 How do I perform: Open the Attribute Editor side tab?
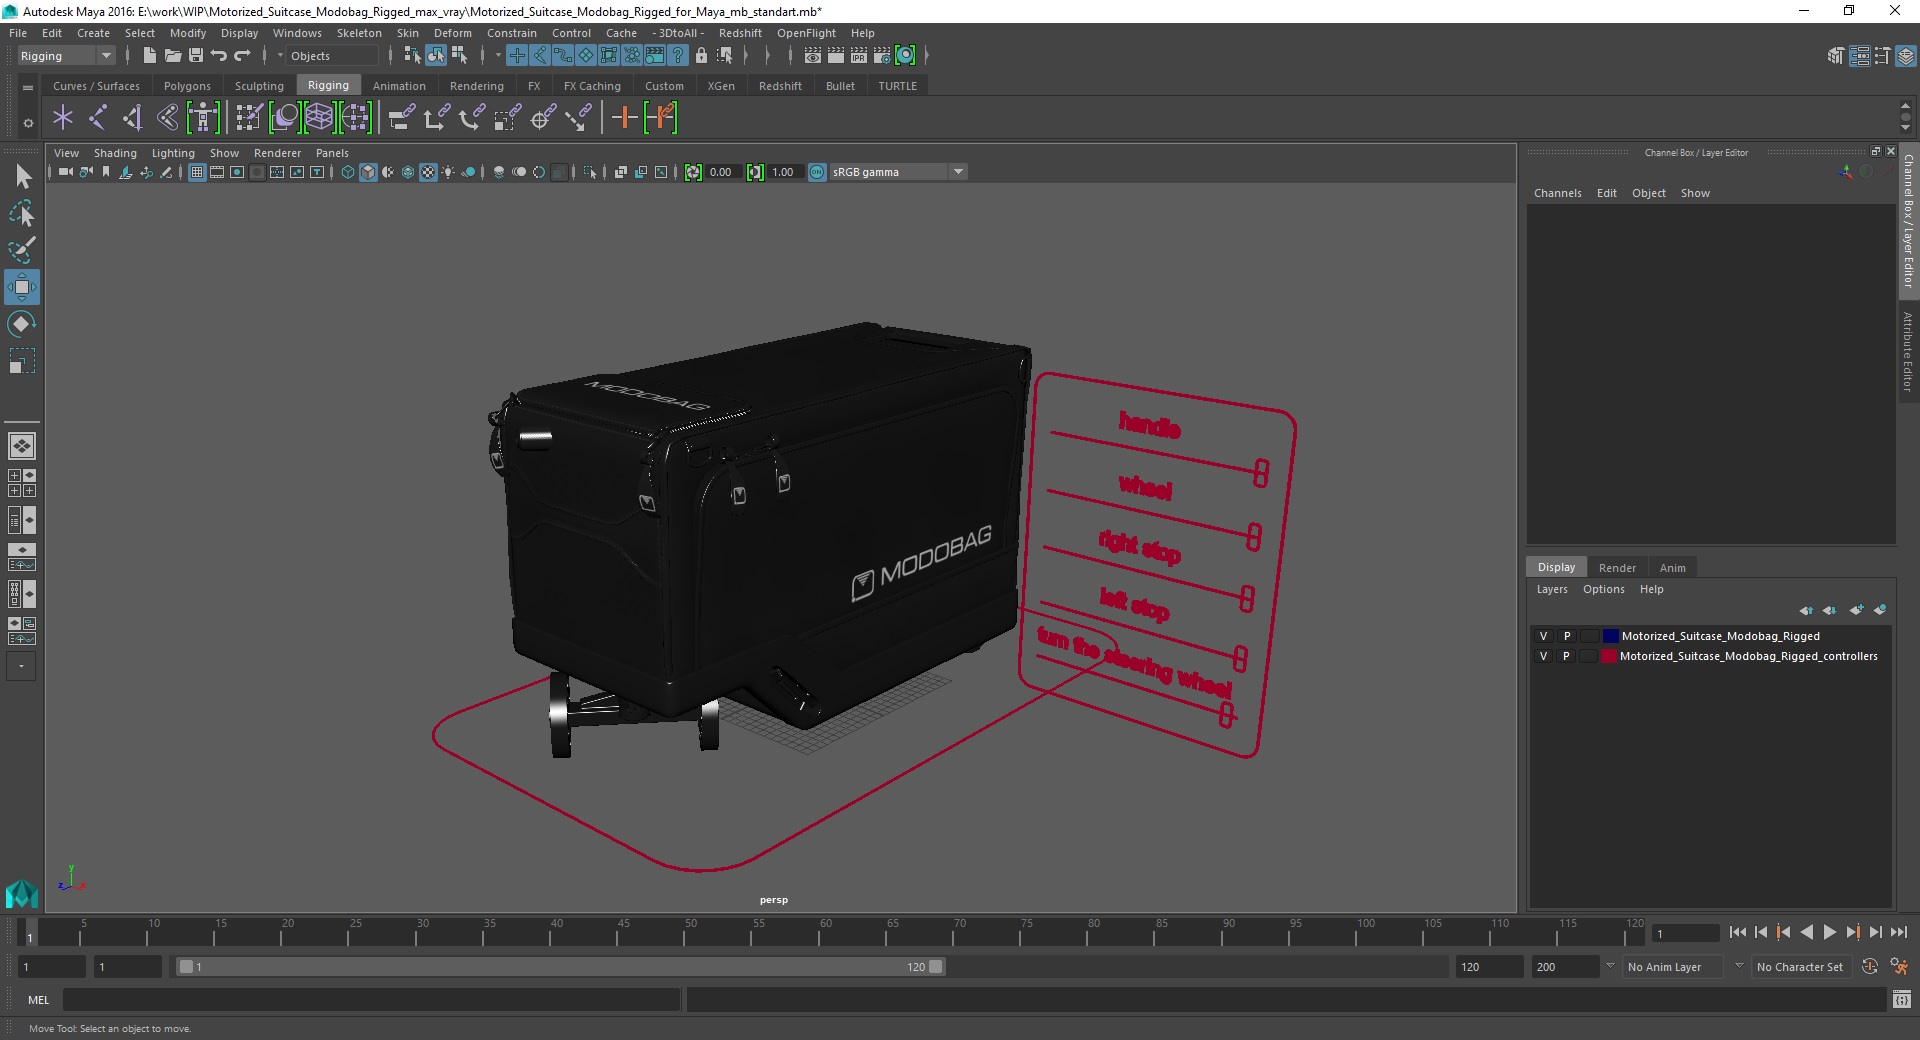1908,352
